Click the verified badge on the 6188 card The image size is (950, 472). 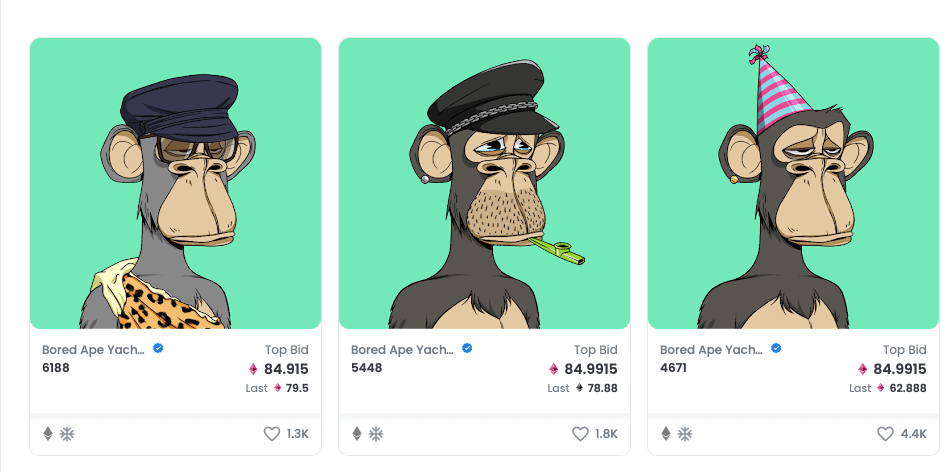(158, 349)
